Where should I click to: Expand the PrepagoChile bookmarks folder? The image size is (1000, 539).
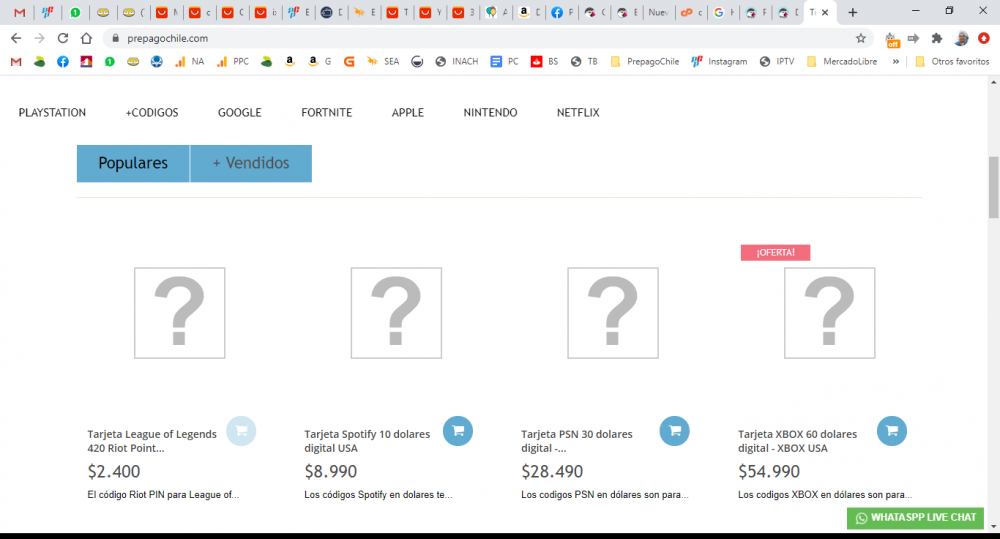click(644, 62)
